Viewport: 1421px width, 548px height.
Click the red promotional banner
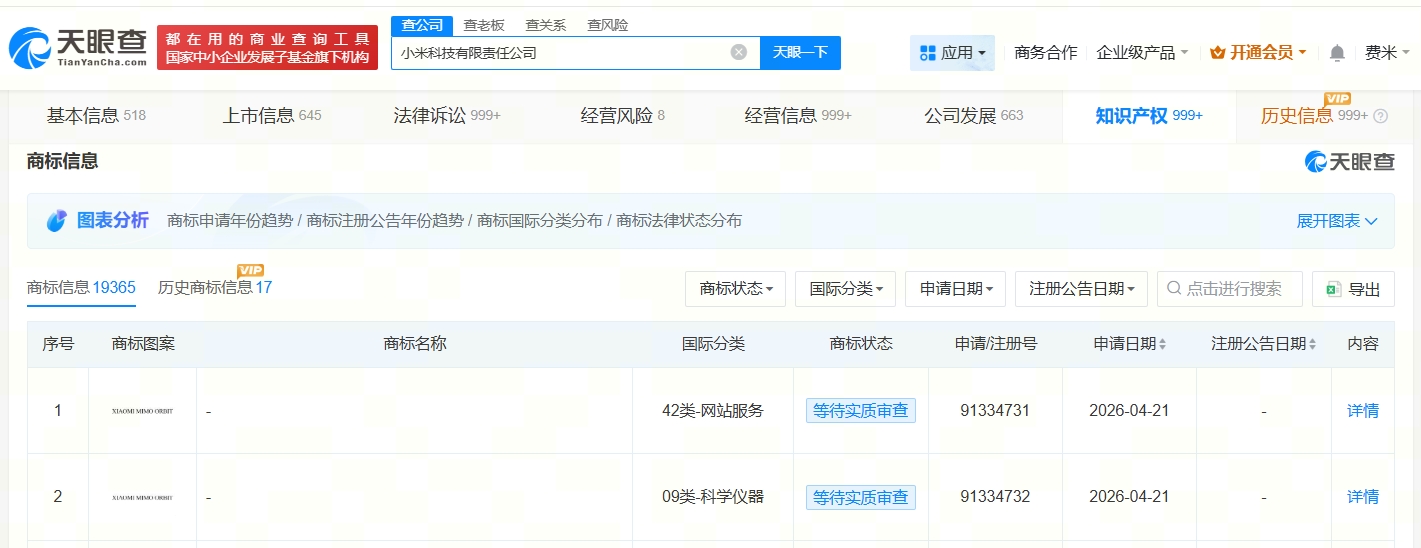click(267, 48)
